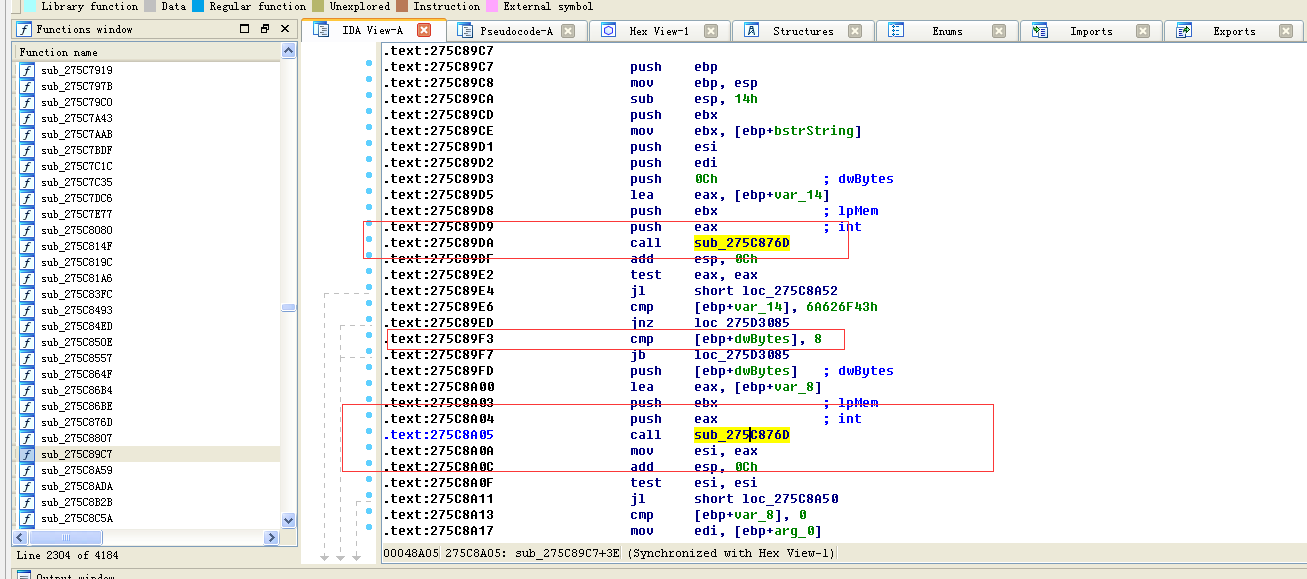Click the Exports tab icon
This screenshot has height=579, width=1307.
[x=1184, y=31]
